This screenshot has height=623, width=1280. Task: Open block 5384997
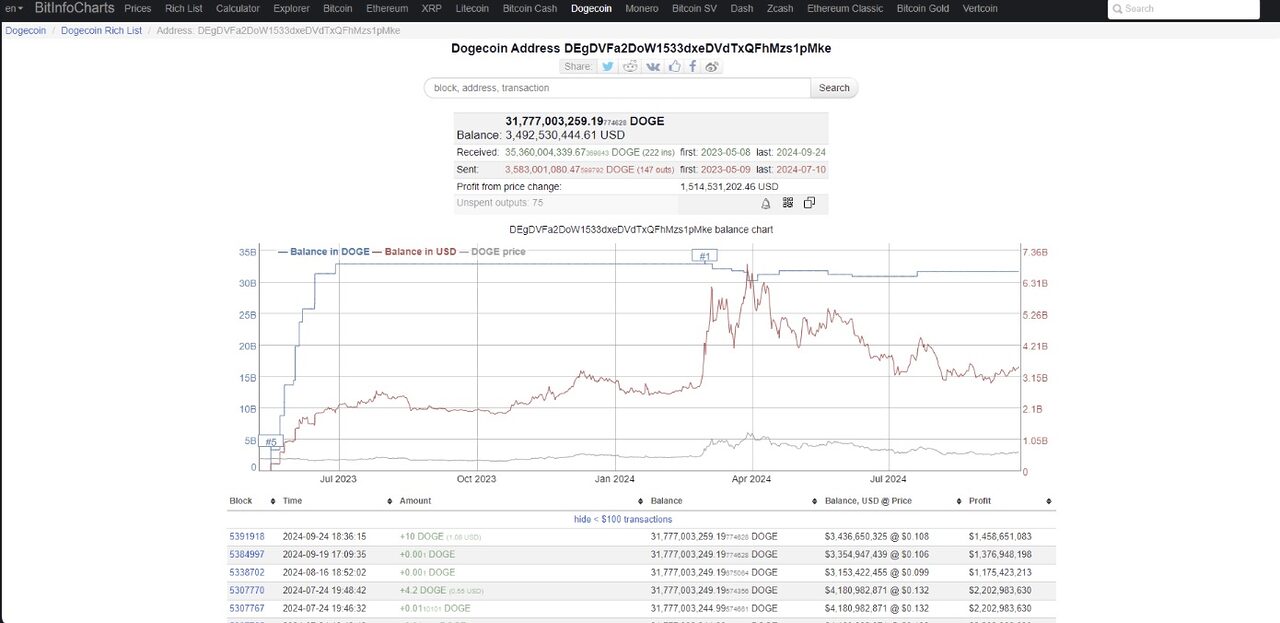[x=247, y=555]
